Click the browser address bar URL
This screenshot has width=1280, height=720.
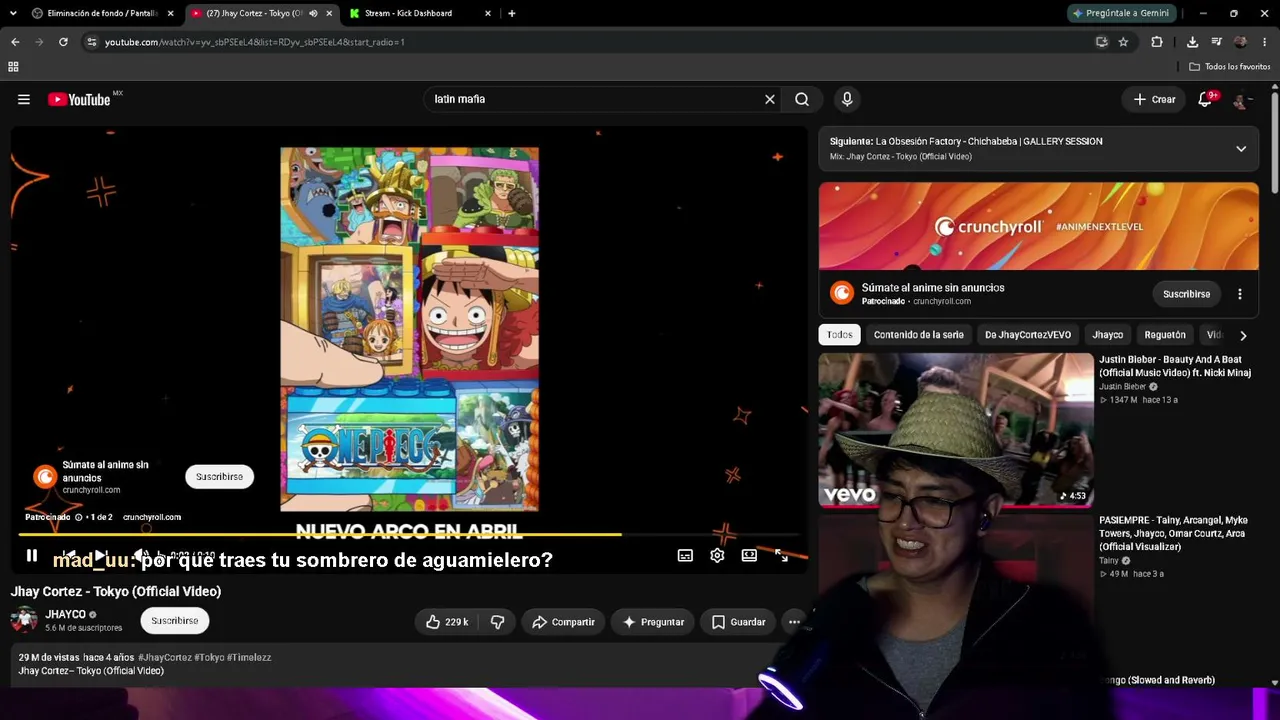click(x=255, y=42)
